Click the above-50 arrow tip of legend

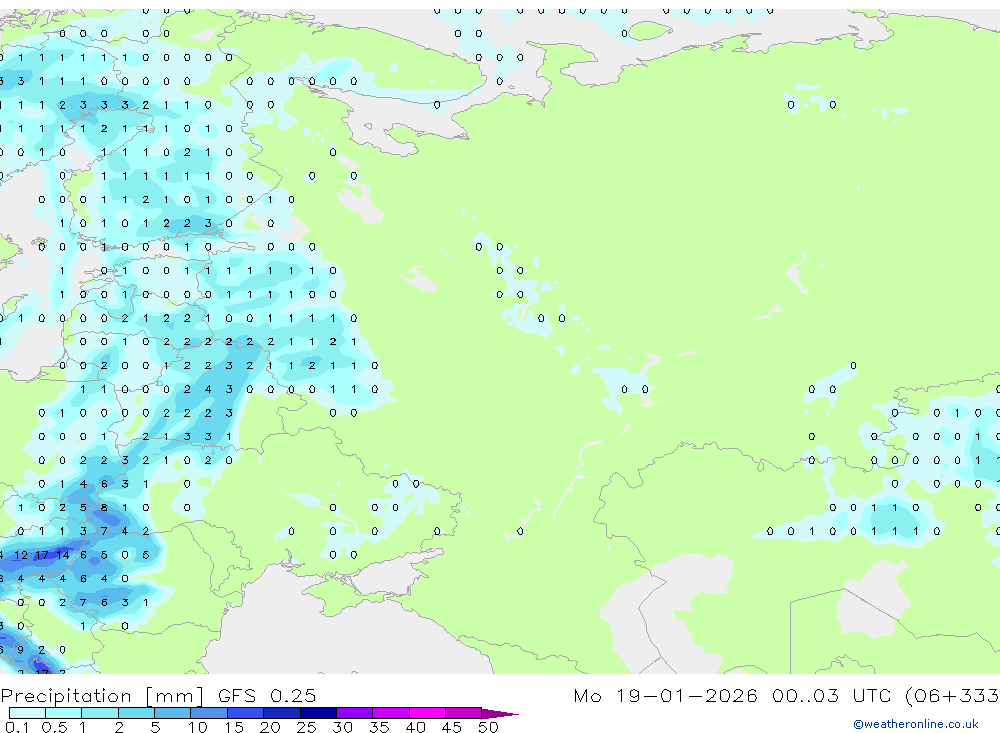click(499, 714)
